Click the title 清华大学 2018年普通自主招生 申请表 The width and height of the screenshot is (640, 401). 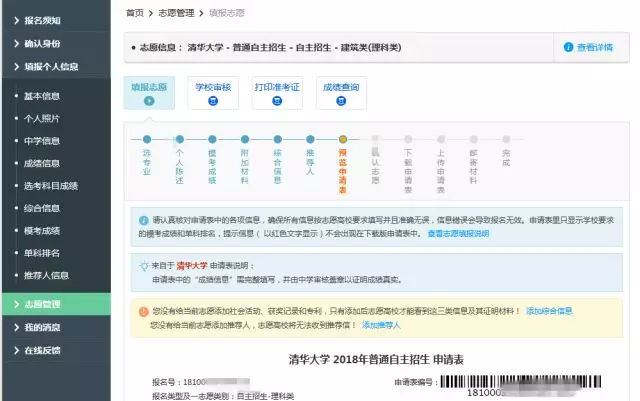pyautogui.click(x=376, y=359)
